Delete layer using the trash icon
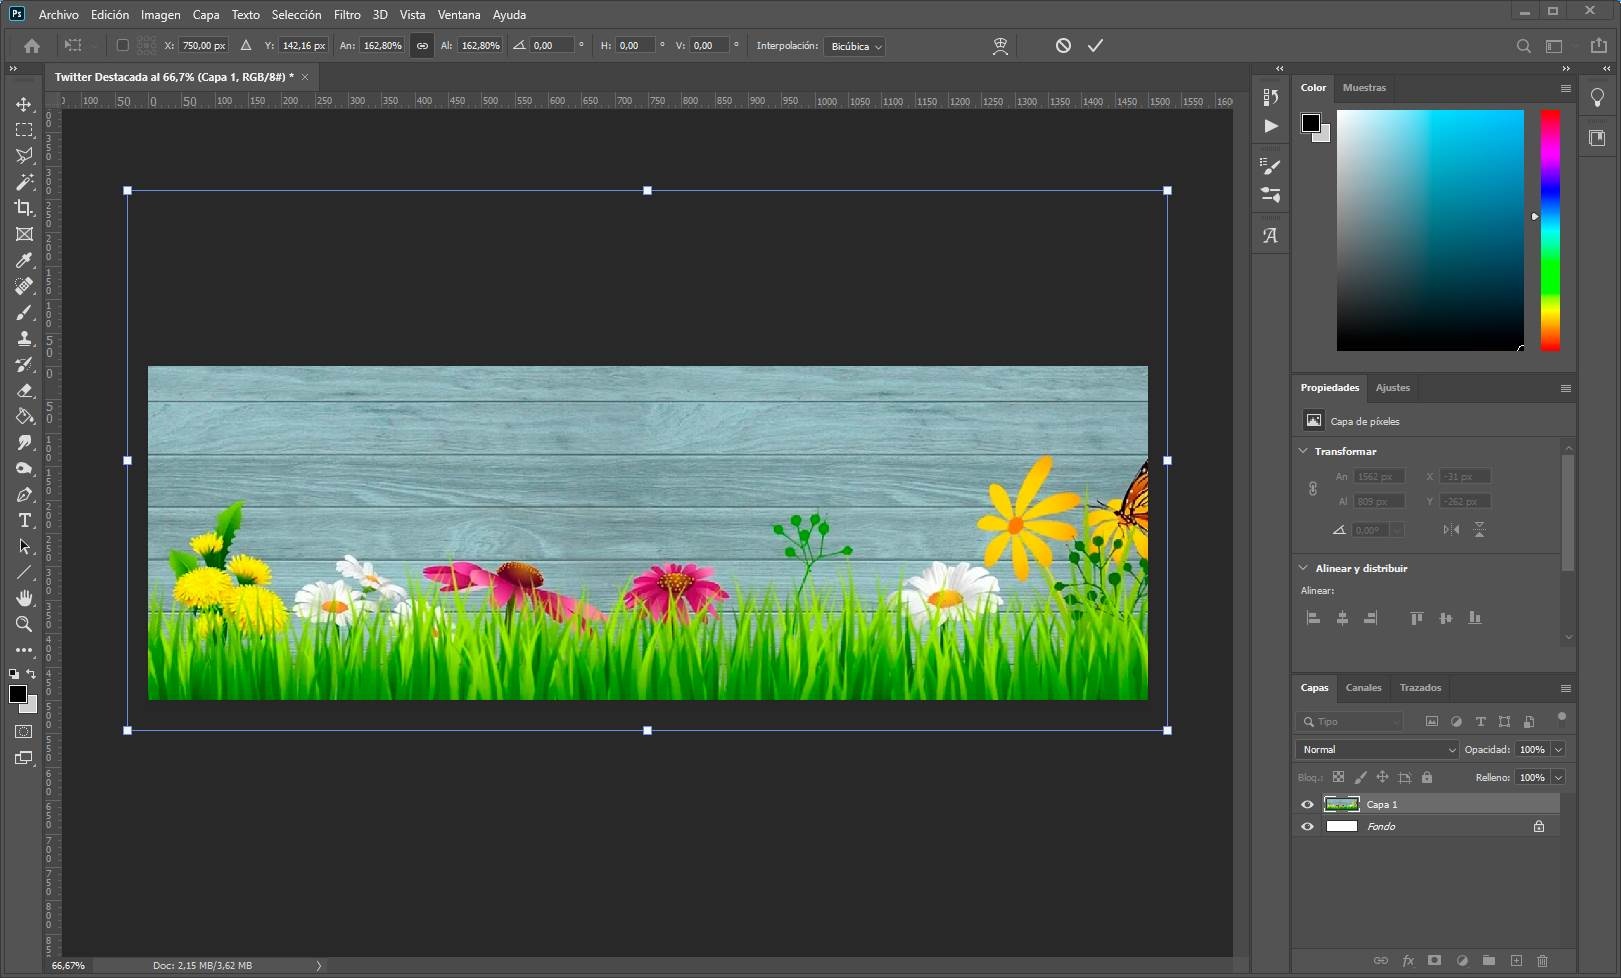 coord(1542,961)
